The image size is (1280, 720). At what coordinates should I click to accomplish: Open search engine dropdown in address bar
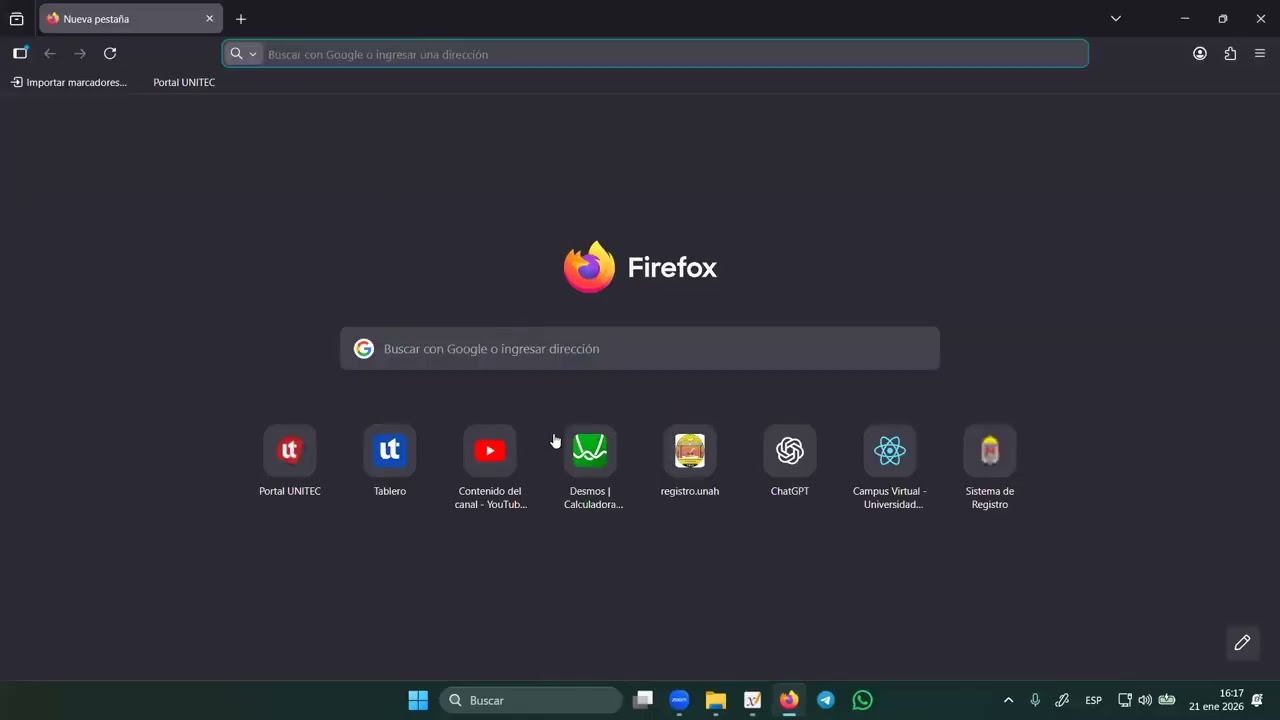243,54
